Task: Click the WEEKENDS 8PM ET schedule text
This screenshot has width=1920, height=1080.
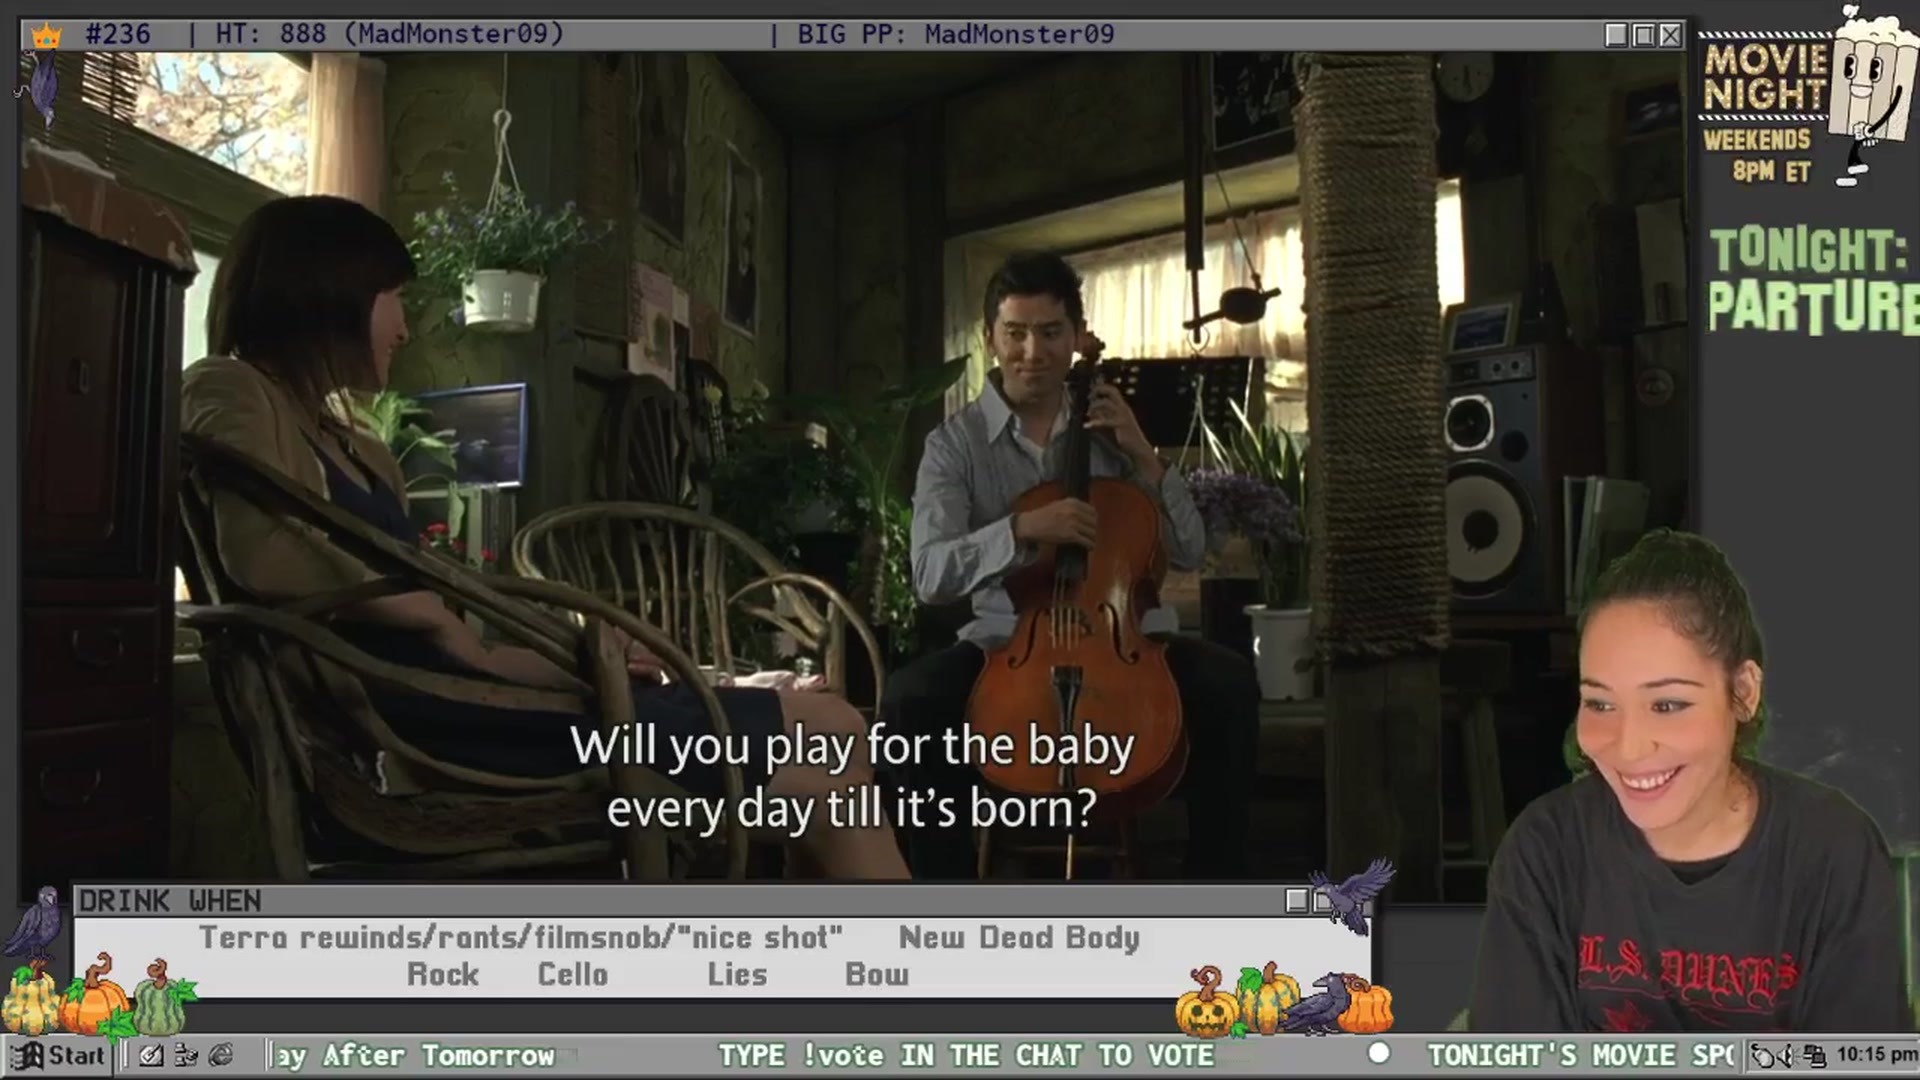Action: [x=1759, y=155]
